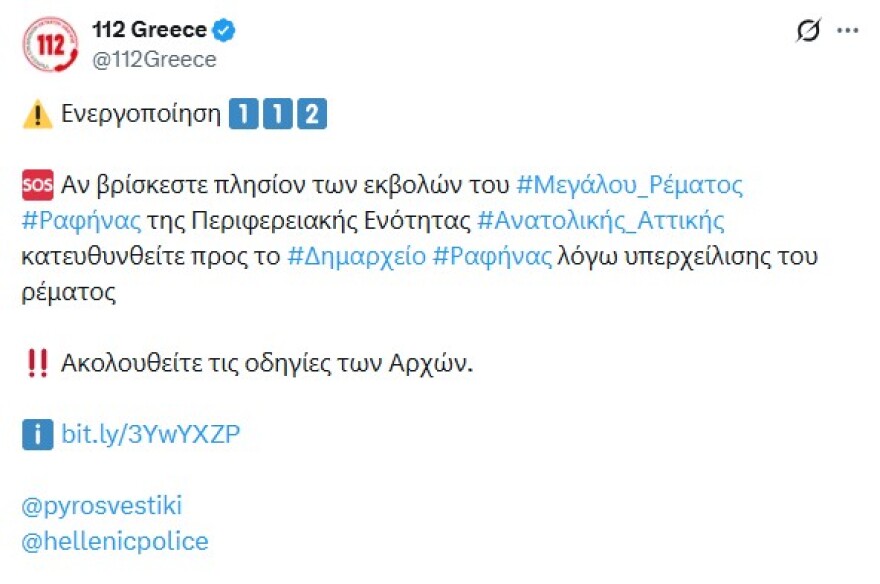Follow the bit.ly/3YwYXZP link

[x=151, y=434]
